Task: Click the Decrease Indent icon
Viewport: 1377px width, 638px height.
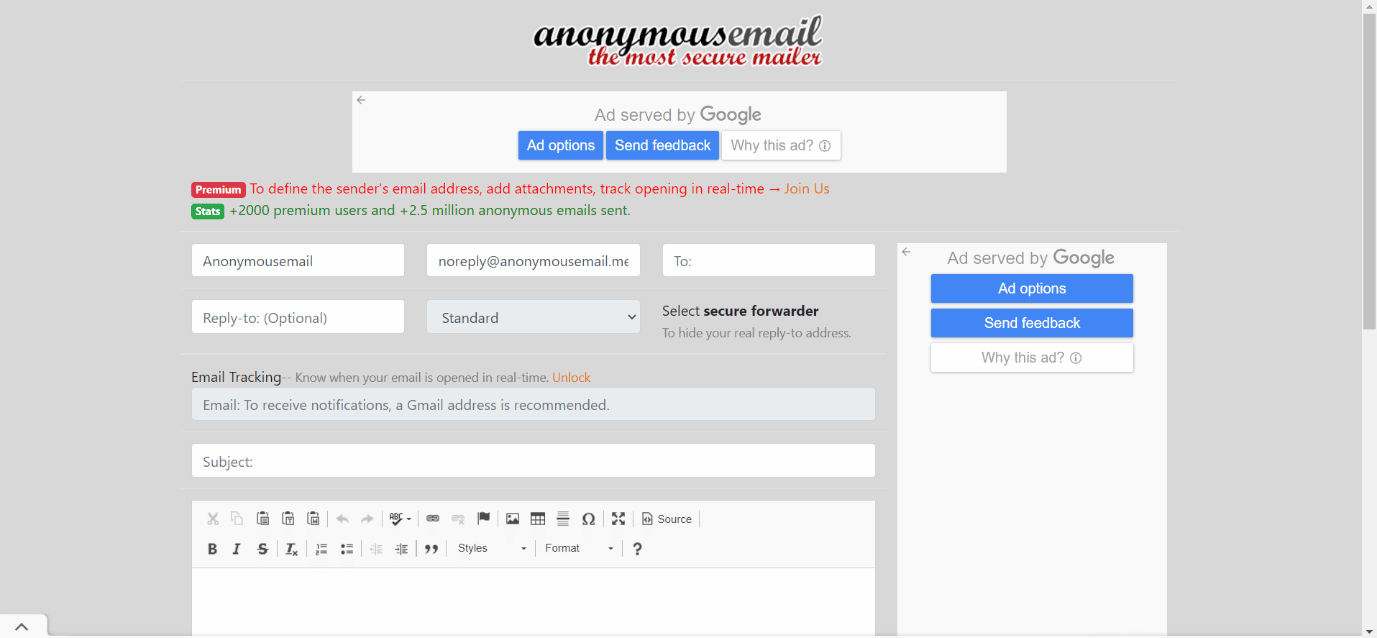Action: pyautogui.click(x=376, y=549)
